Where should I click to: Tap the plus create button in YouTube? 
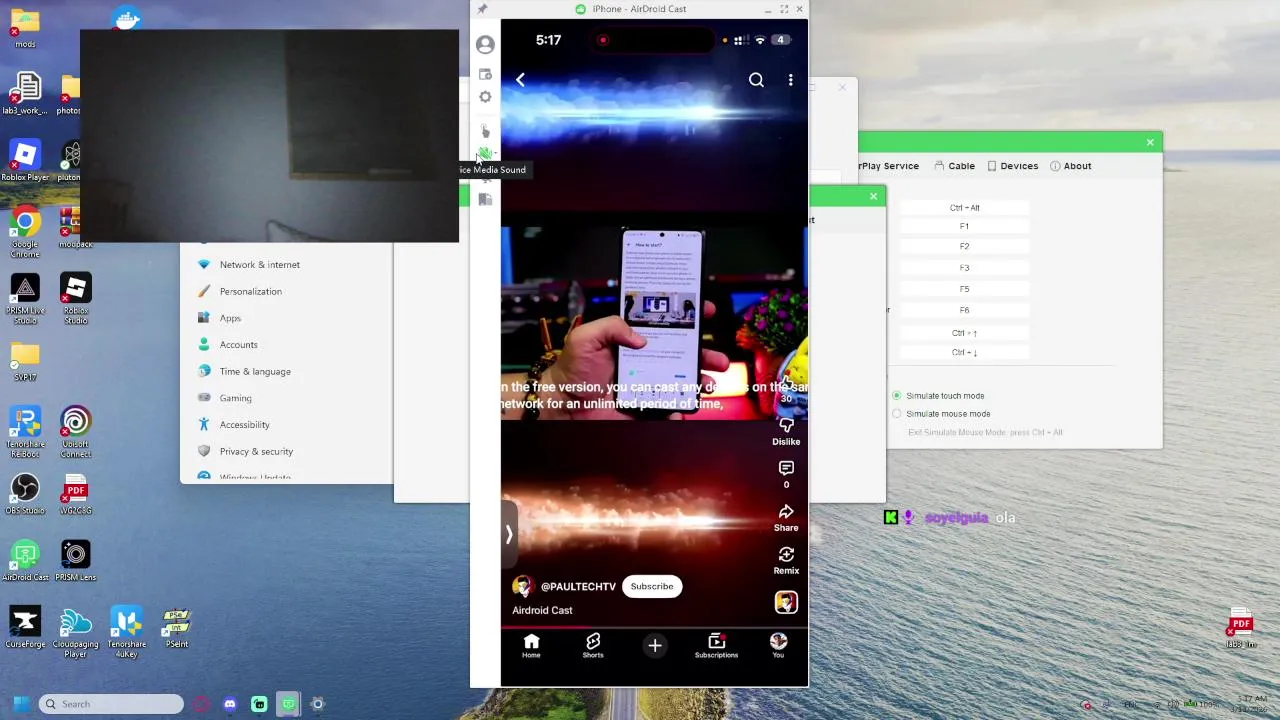[x=655, y=646]
